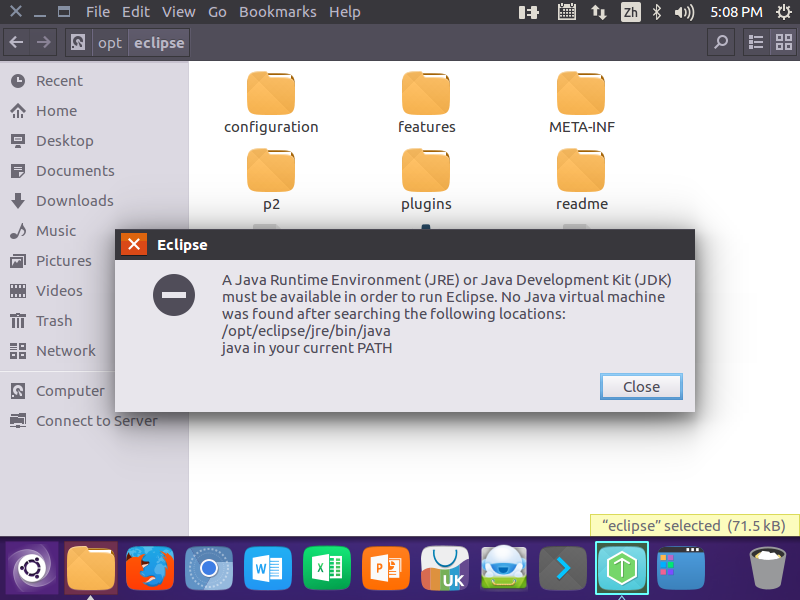The width and height of the screenshot is (800, 600).
Task: Open the File menu
Action: (x=98, y=12)
